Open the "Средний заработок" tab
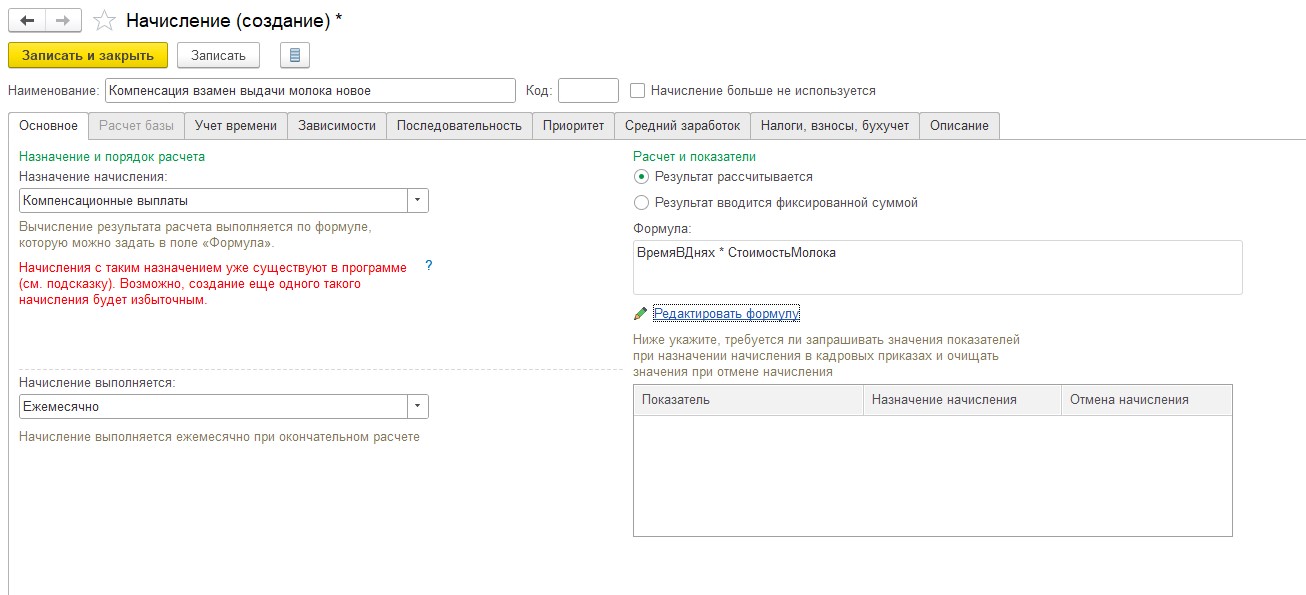This screenshot has height=595, width=1306. click(x=682, y=126)
